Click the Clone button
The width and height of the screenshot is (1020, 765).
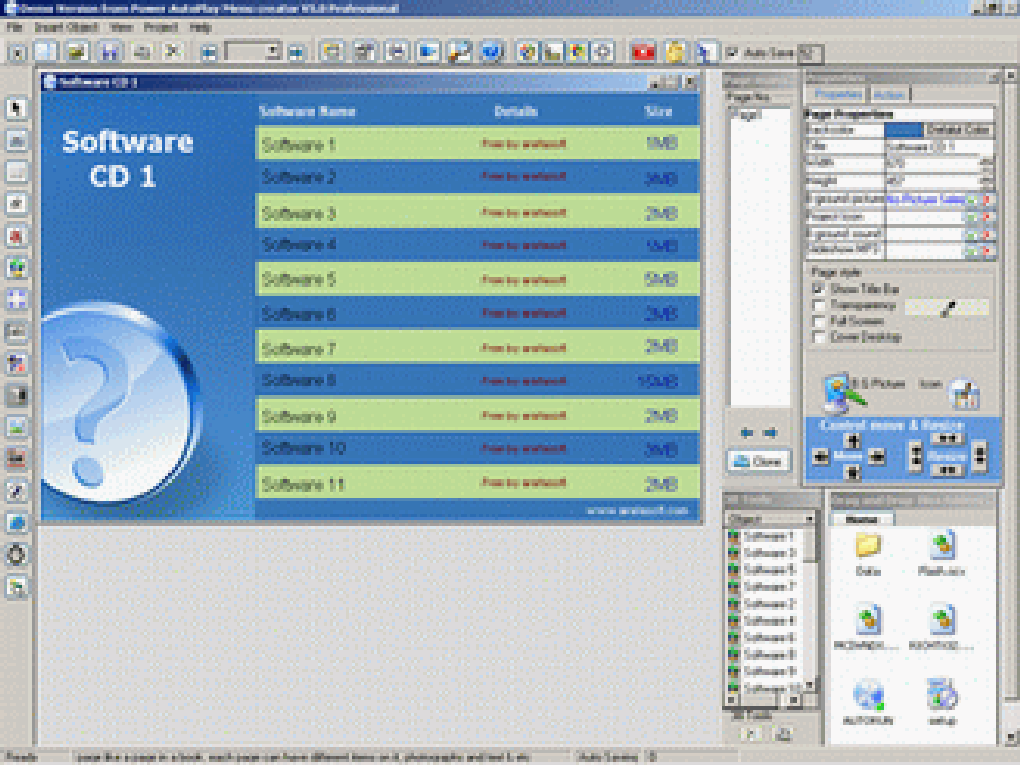[x=759, y=461]
